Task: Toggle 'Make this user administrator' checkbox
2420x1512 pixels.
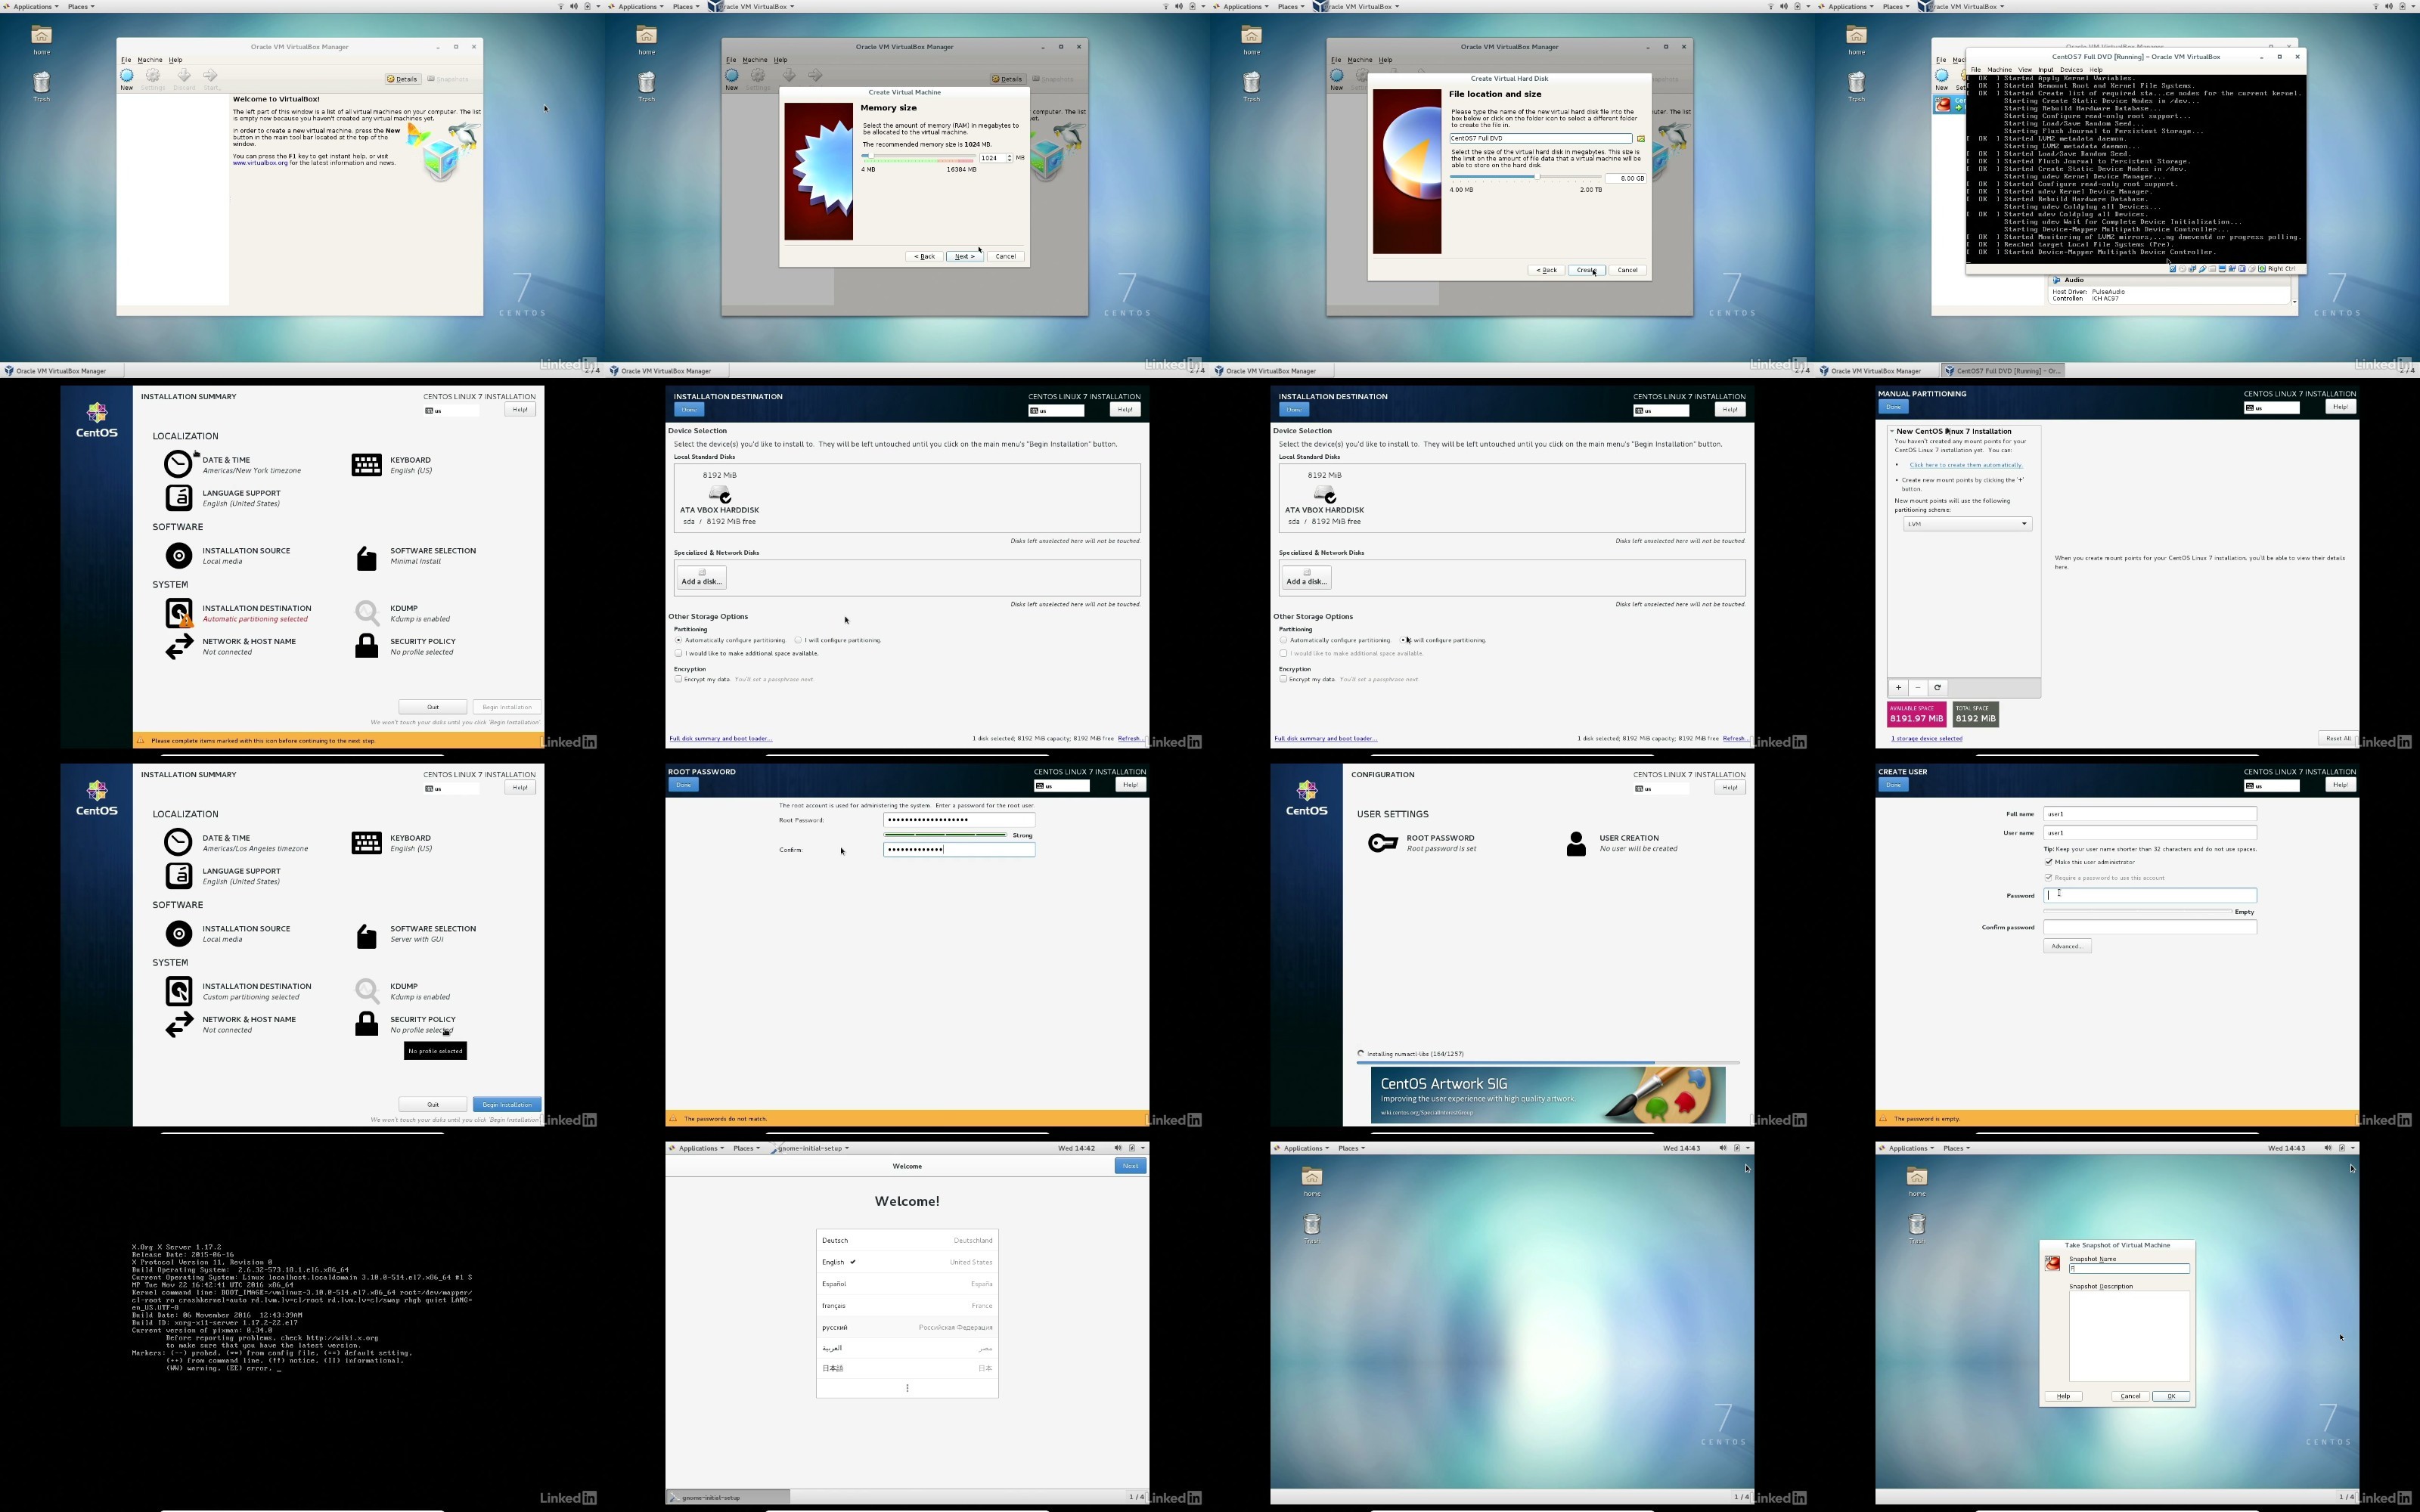Action: 2048,862
